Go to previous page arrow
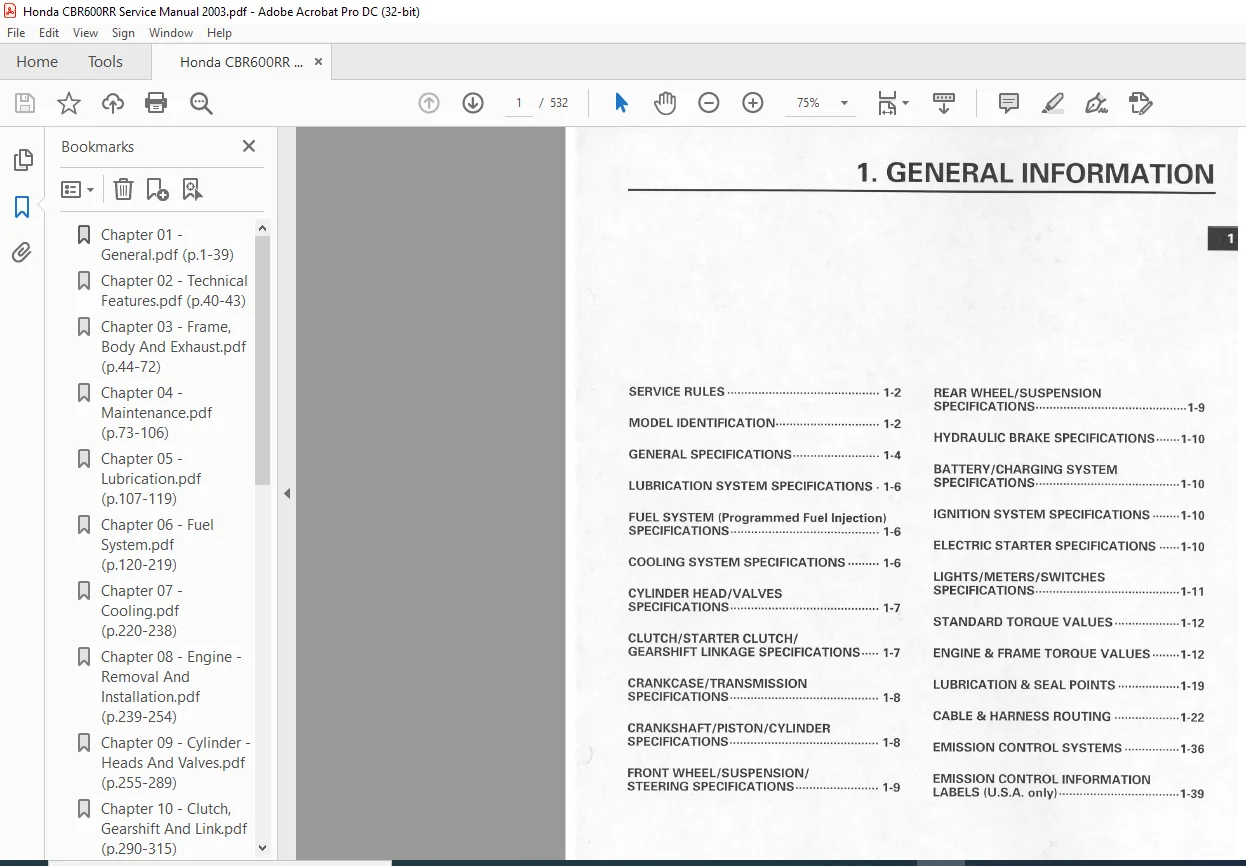Image resolution: width=1246 pixels, height=866 pixels. (x=429, y=103)
